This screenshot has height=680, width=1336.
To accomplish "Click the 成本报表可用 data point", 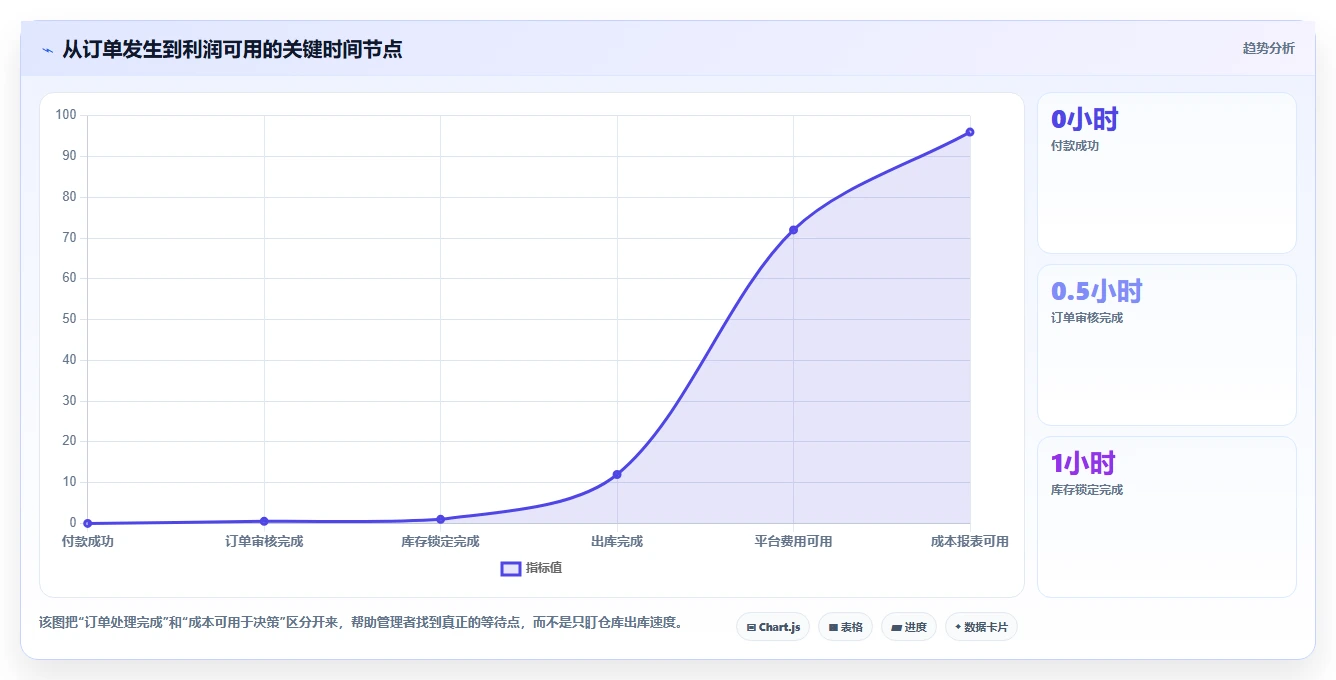I will pos(970,132).
